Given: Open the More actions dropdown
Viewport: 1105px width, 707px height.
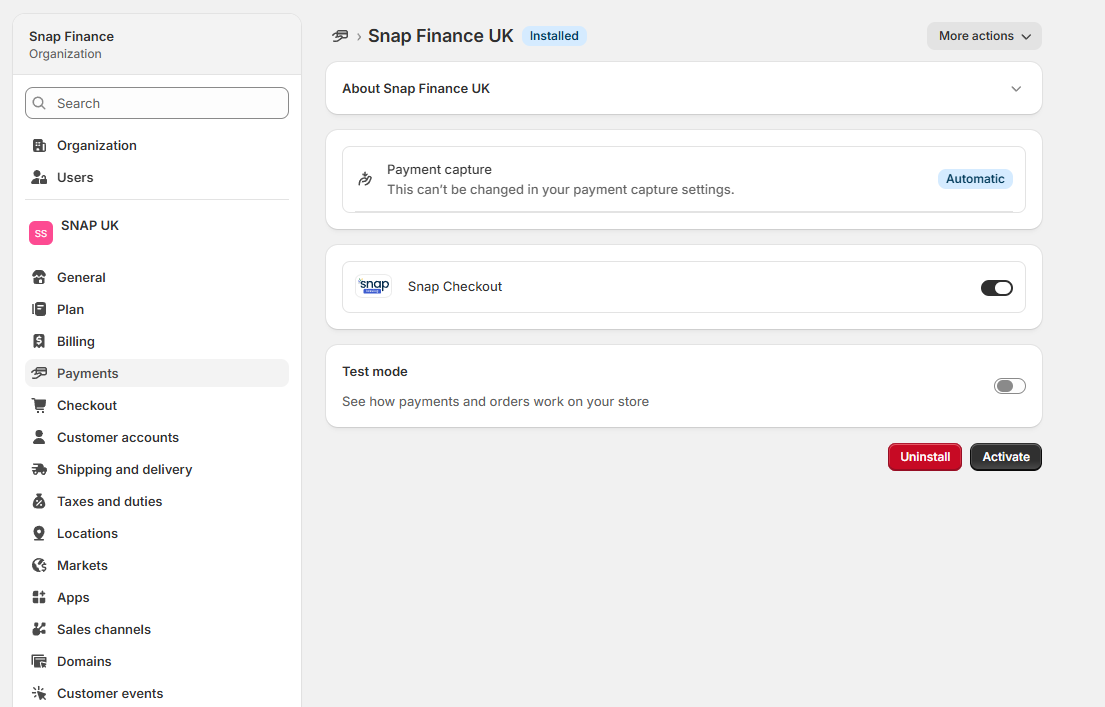Looking at the screenshot, I should [x=984, y=36].
